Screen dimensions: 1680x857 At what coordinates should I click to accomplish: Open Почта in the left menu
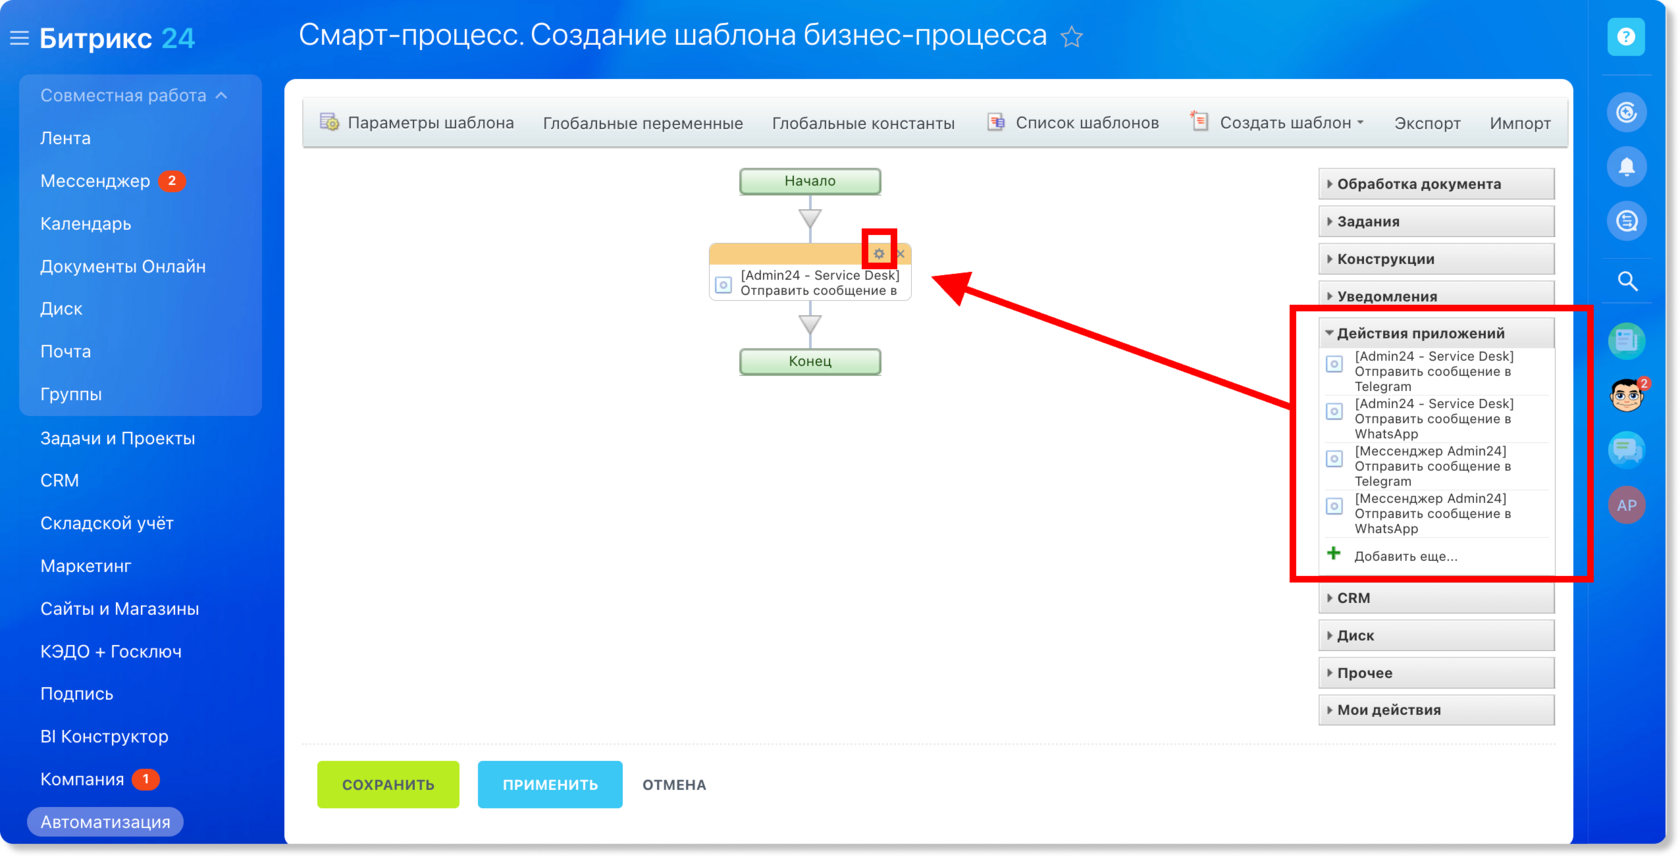[x=65, y=352]
